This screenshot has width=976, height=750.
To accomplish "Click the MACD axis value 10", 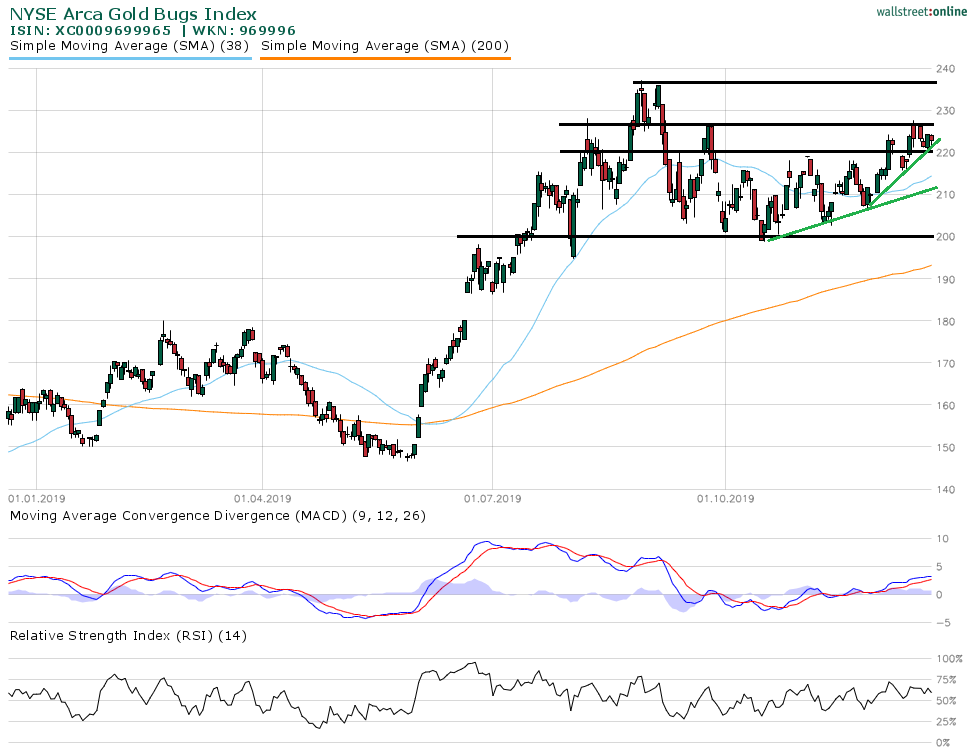I will pos(943,539).
